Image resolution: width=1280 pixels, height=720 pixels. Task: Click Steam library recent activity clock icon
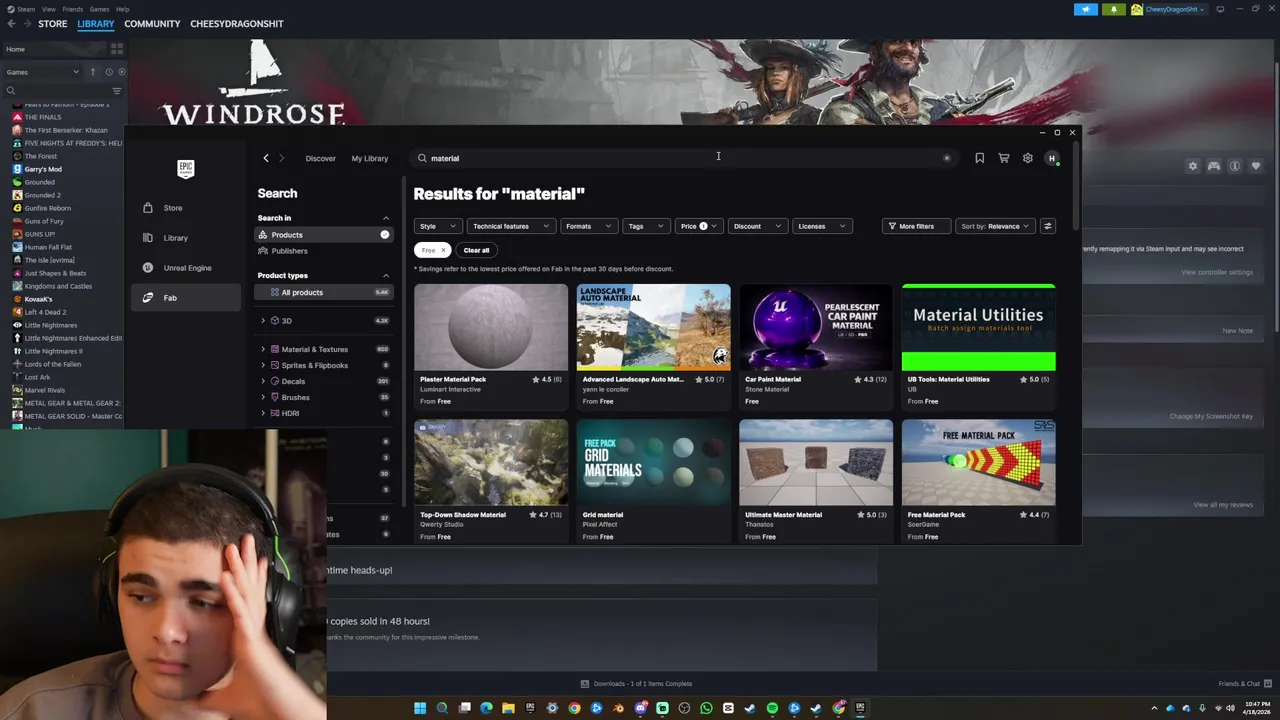[109, 72]
